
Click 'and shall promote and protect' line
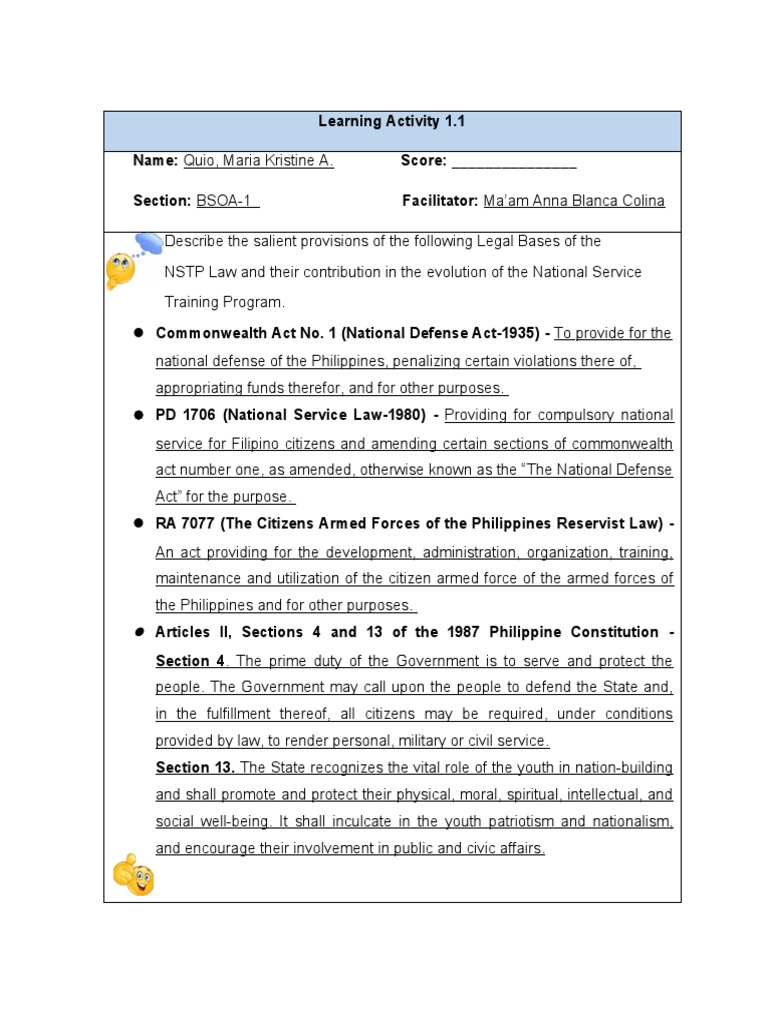pyautogui.click(x=414, y=794)
